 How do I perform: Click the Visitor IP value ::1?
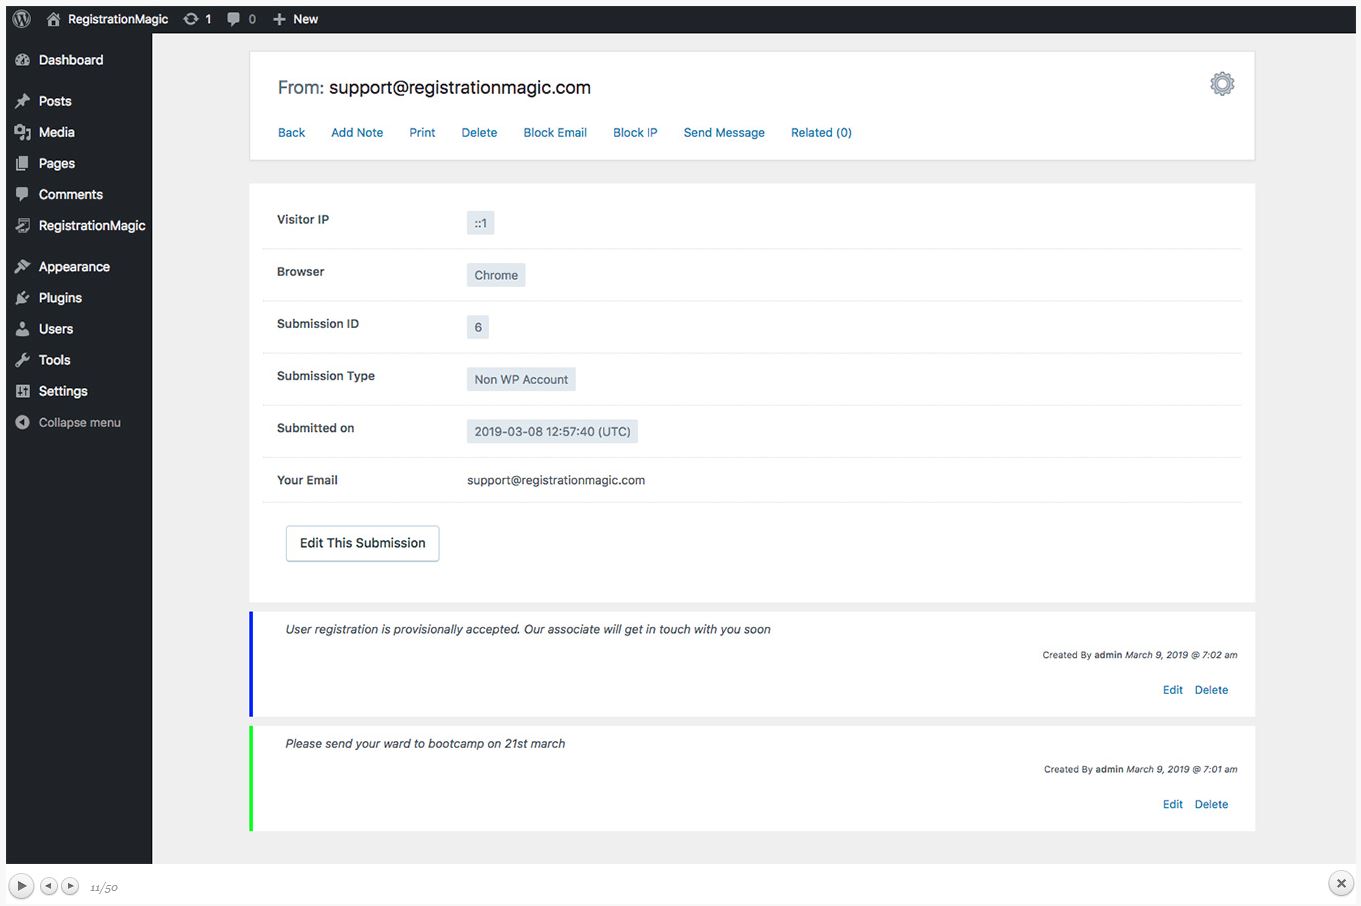coord(481,223)
